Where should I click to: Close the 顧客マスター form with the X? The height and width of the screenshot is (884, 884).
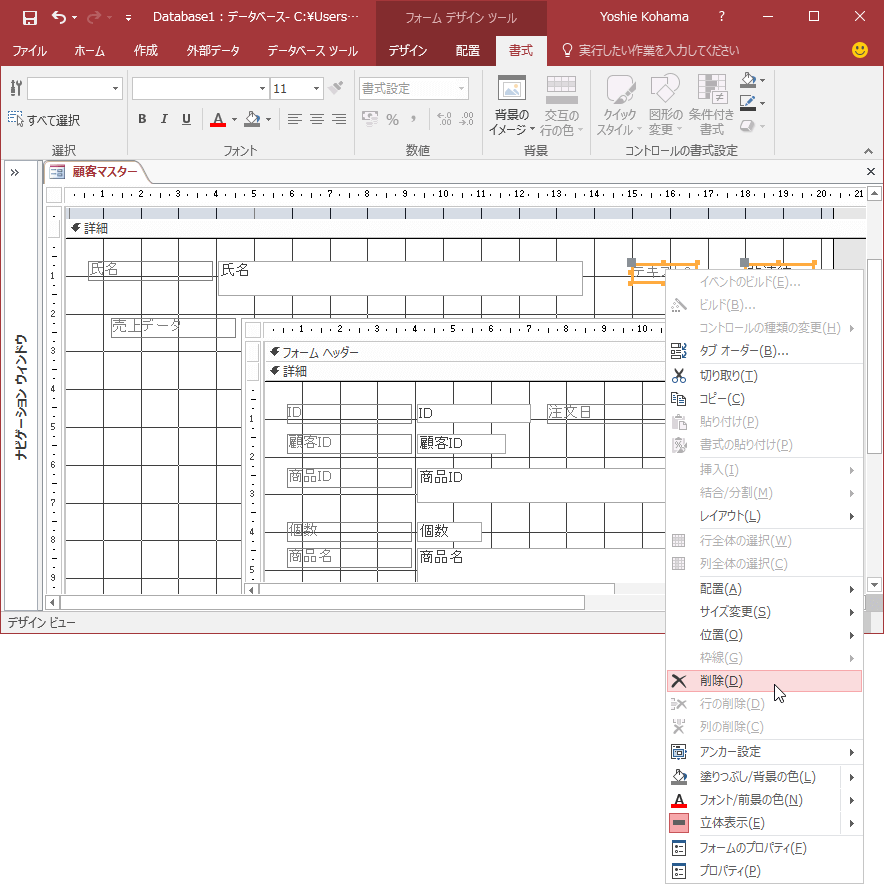[x=870, y=171]
